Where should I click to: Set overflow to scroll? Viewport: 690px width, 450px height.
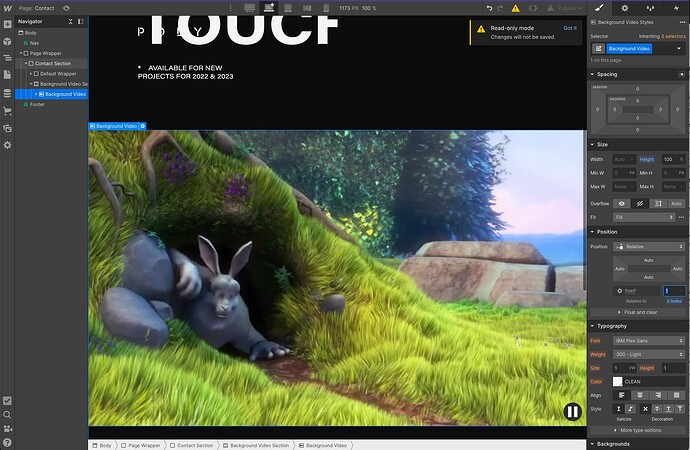658,203
